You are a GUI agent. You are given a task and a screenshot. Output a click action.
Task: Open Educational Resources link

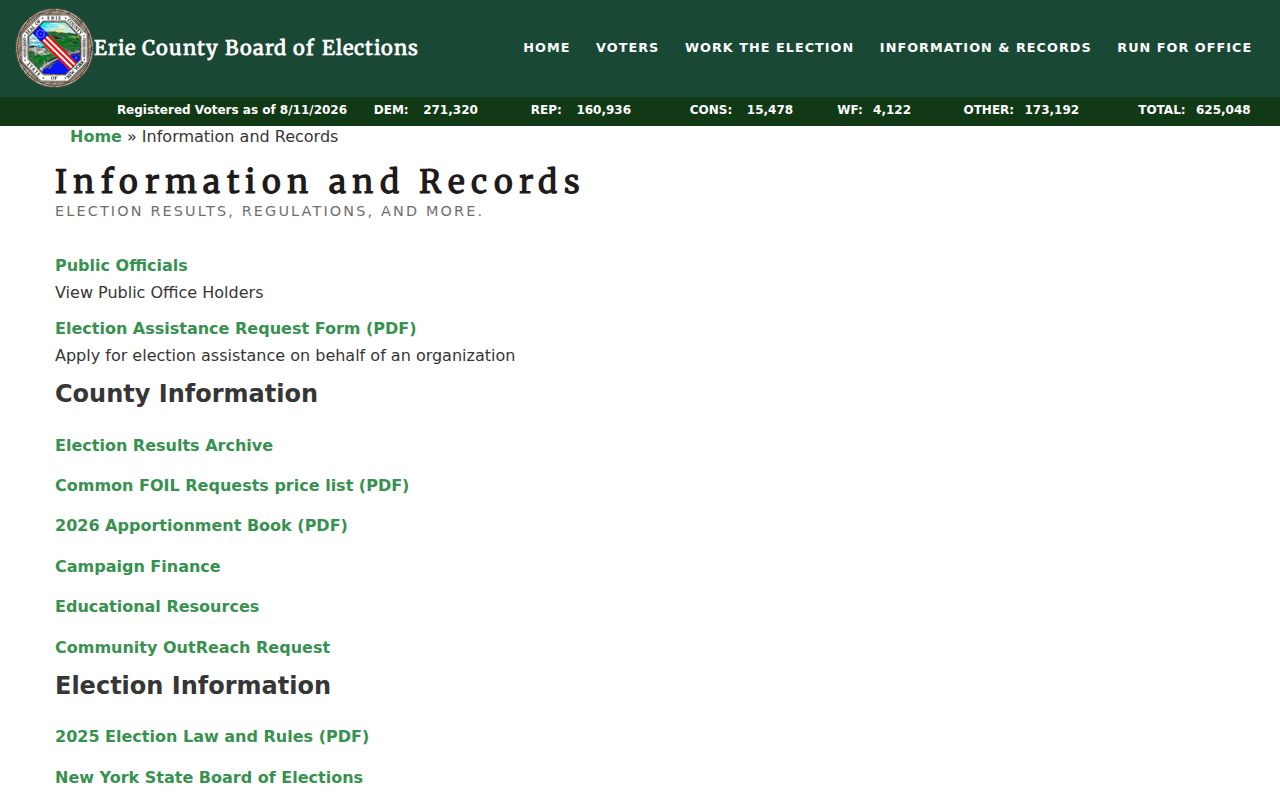[157, 606]
